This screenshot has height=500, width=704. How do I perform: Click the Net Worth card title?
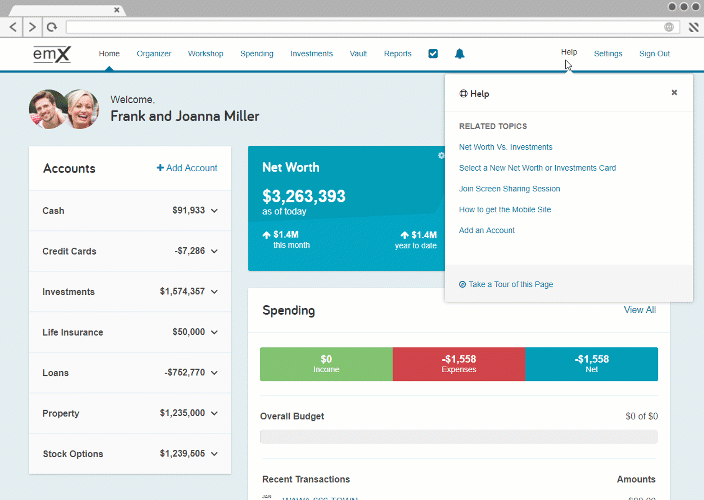(x=291, y=167)
